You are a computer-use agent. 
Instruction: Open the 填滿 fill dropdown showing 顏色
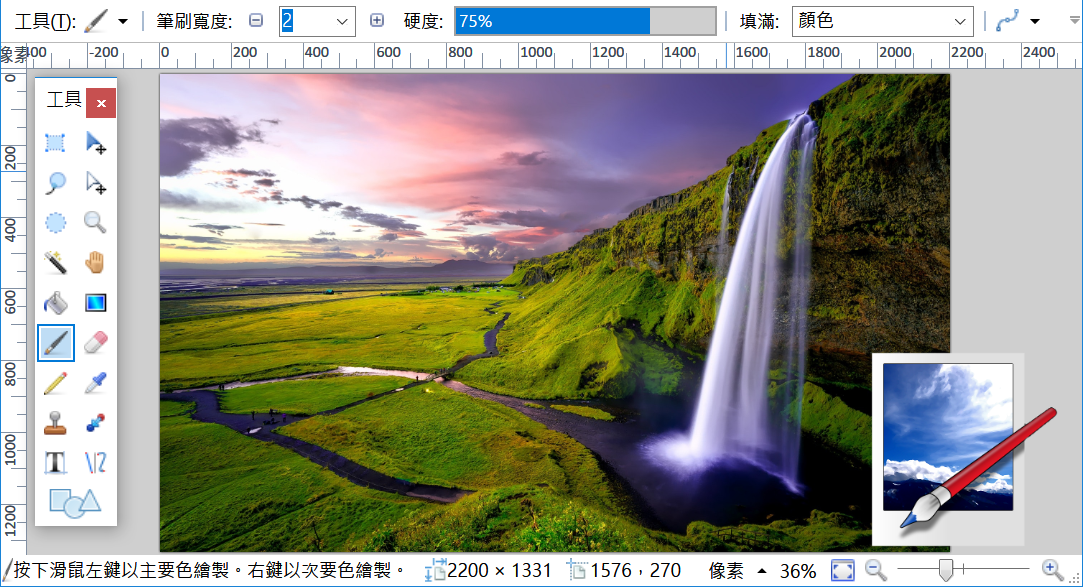pyautogui.click(x=883, y=21)
